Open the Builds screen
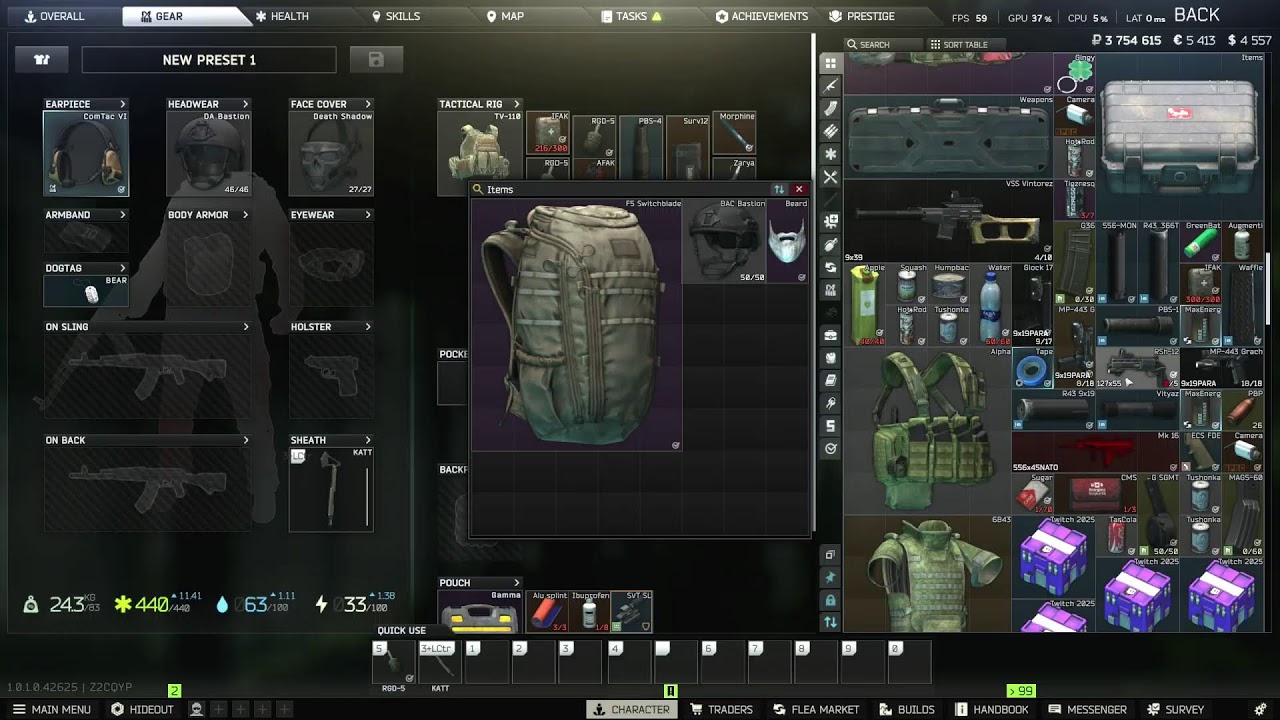The height and width of the screenshot is (720, 1280). coord(907,709)
